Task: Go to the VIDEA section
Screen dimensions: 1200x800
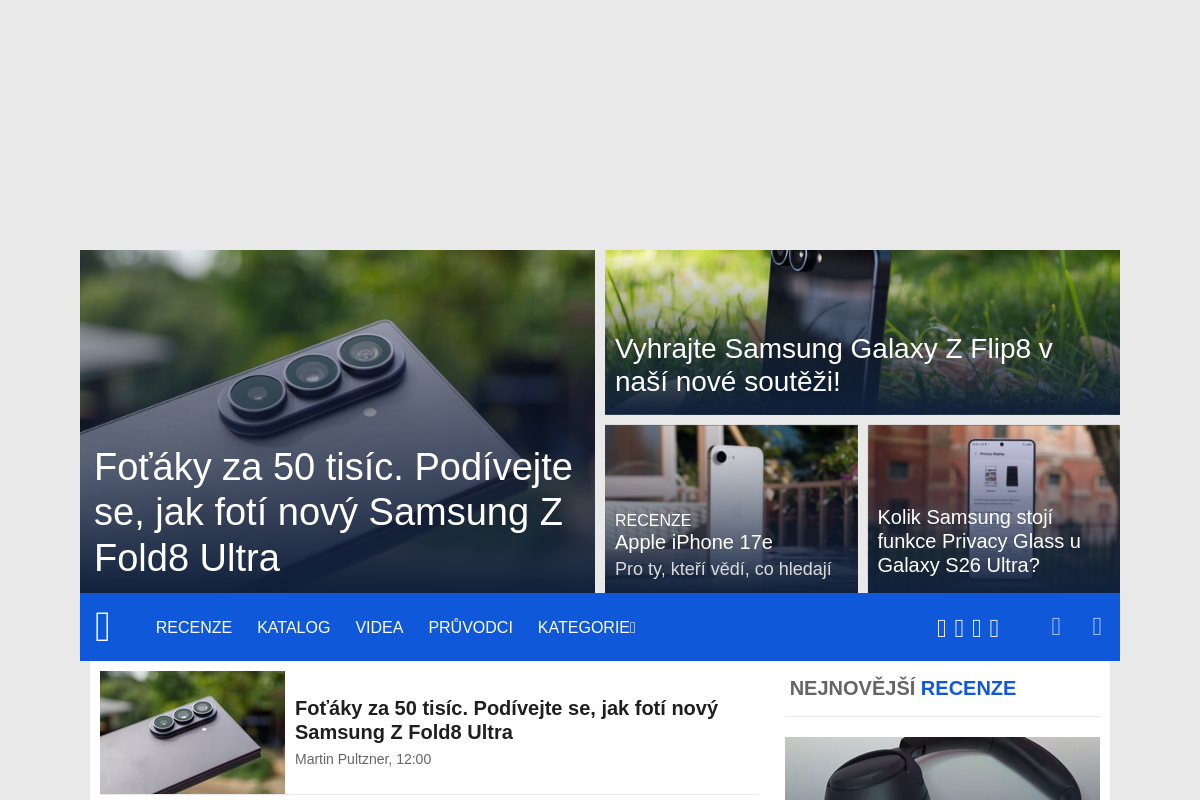Action: click(379, 627)
